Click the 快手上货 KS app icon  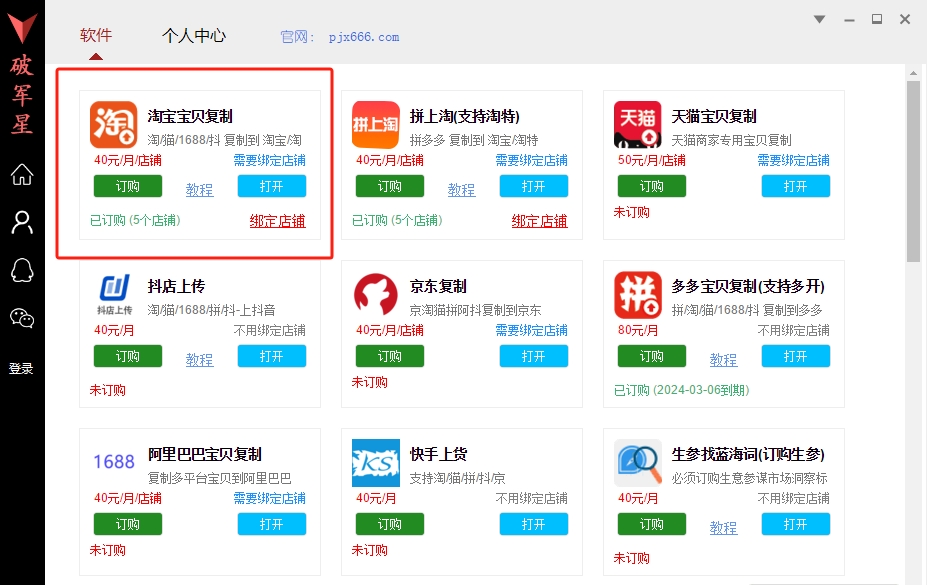[376, 463]
